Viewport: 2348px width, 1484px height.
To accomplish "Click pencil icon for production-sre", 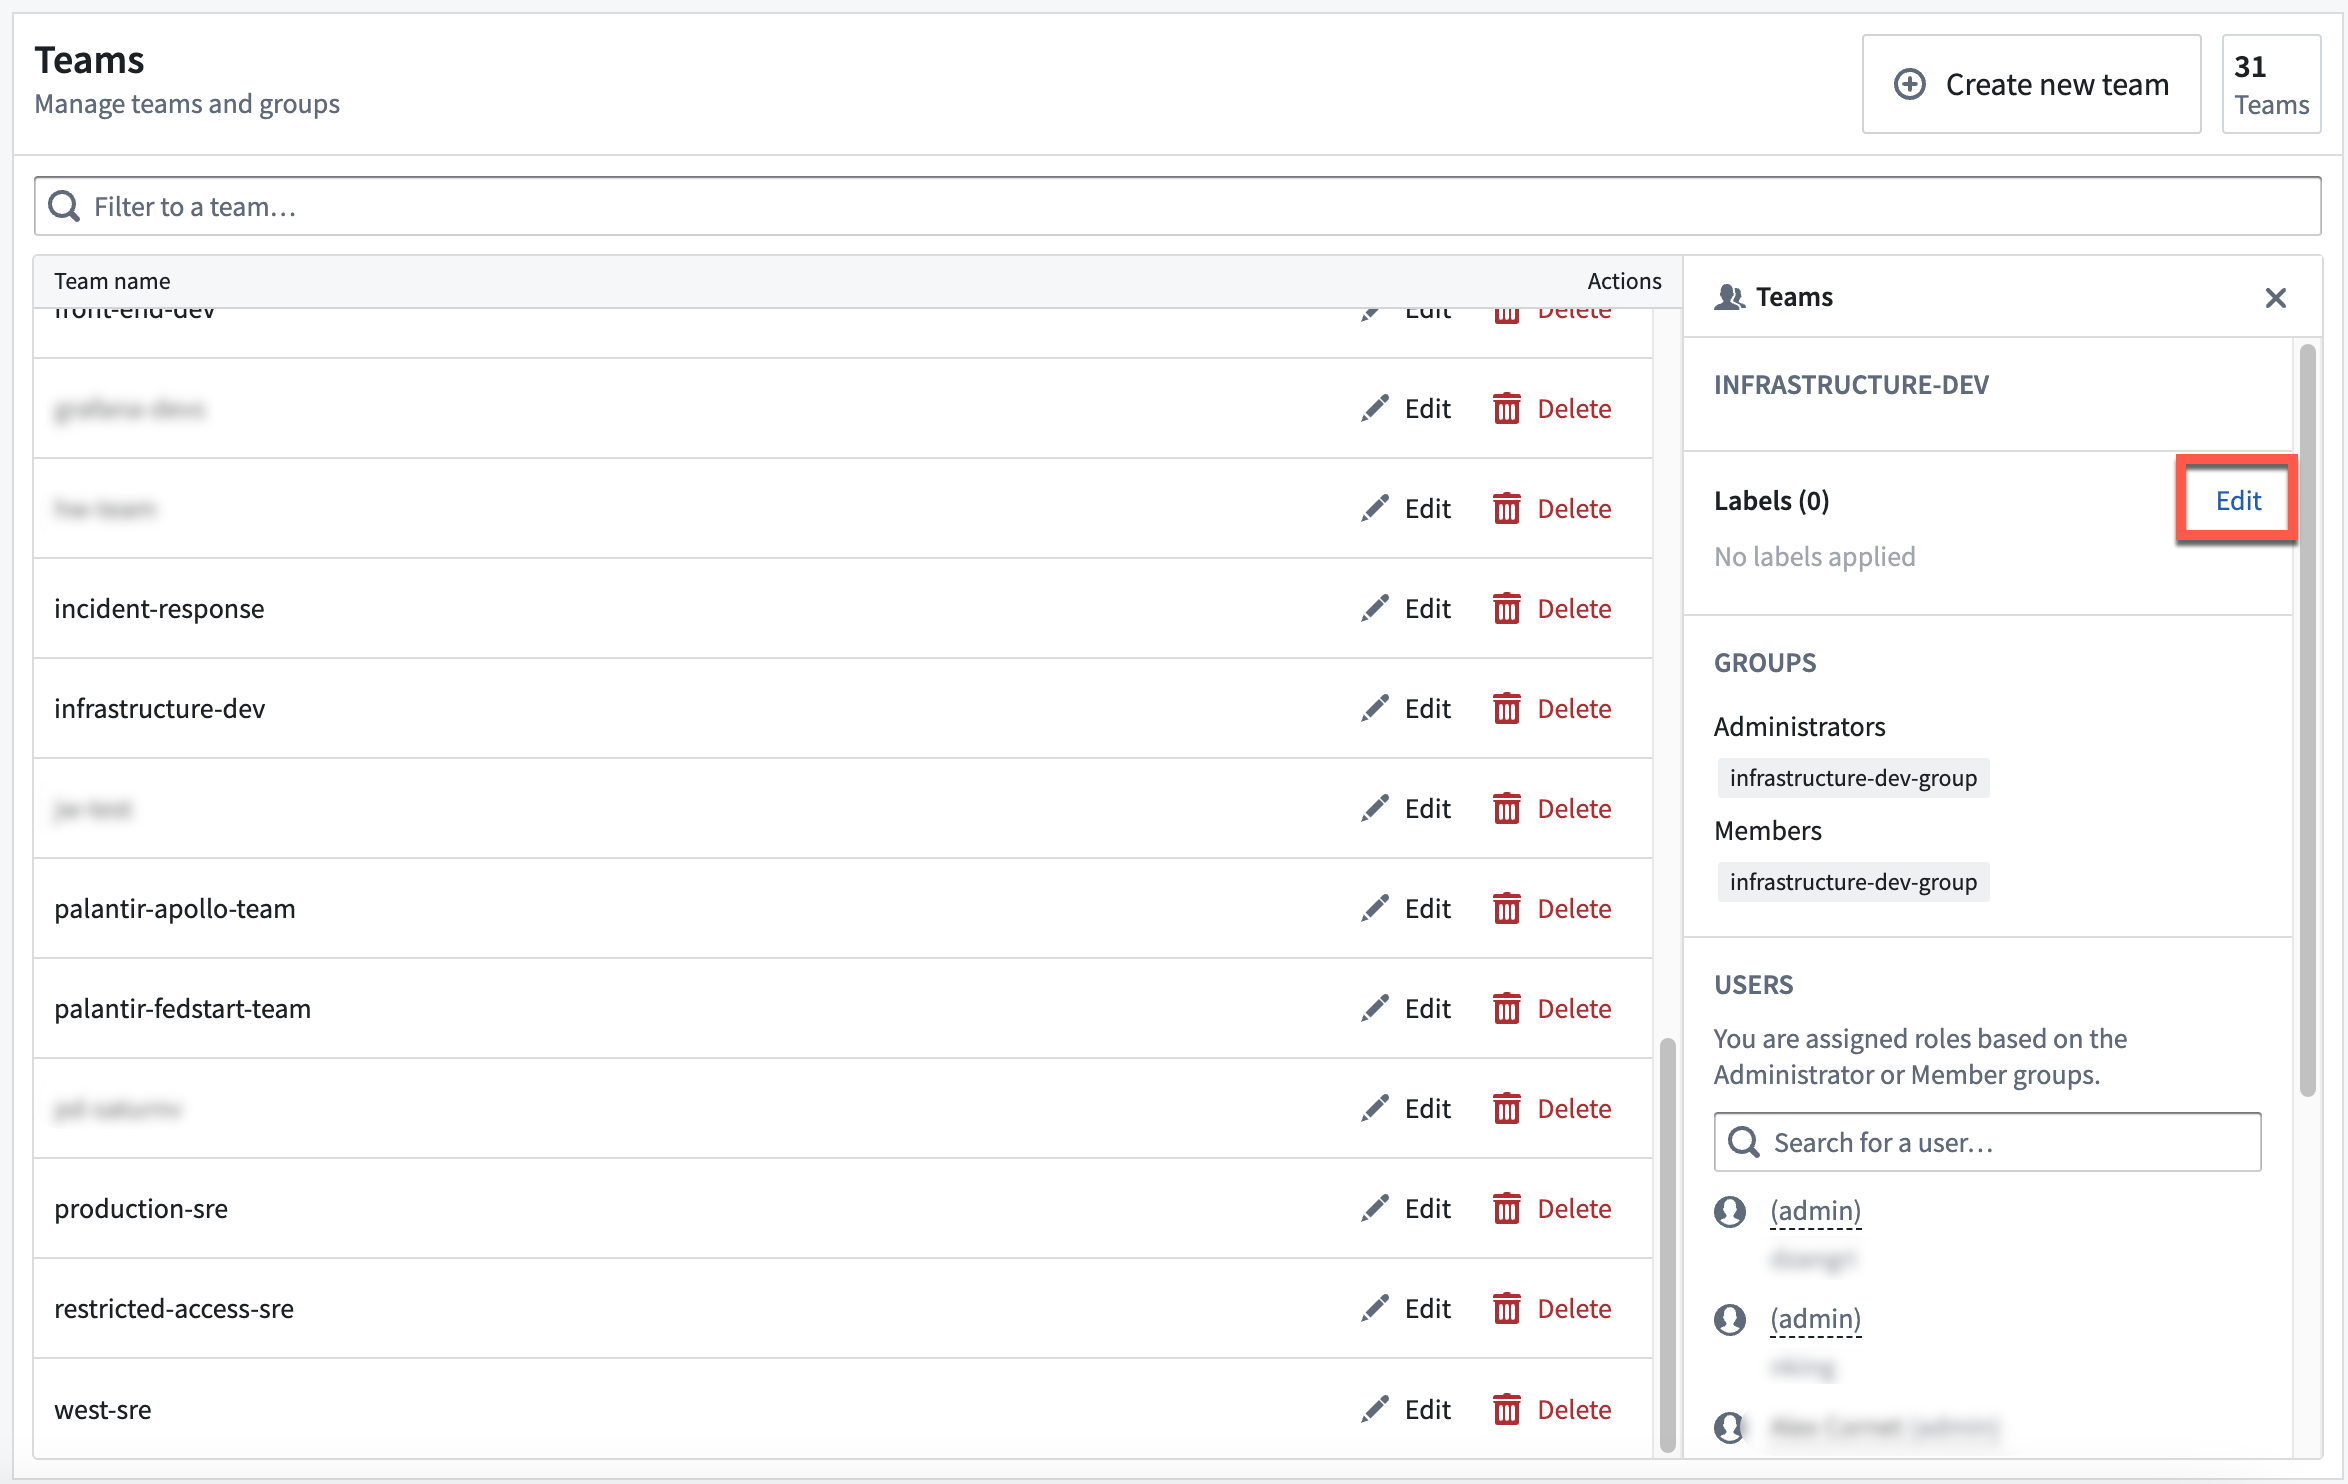I will click(x=1375, y=1208).
